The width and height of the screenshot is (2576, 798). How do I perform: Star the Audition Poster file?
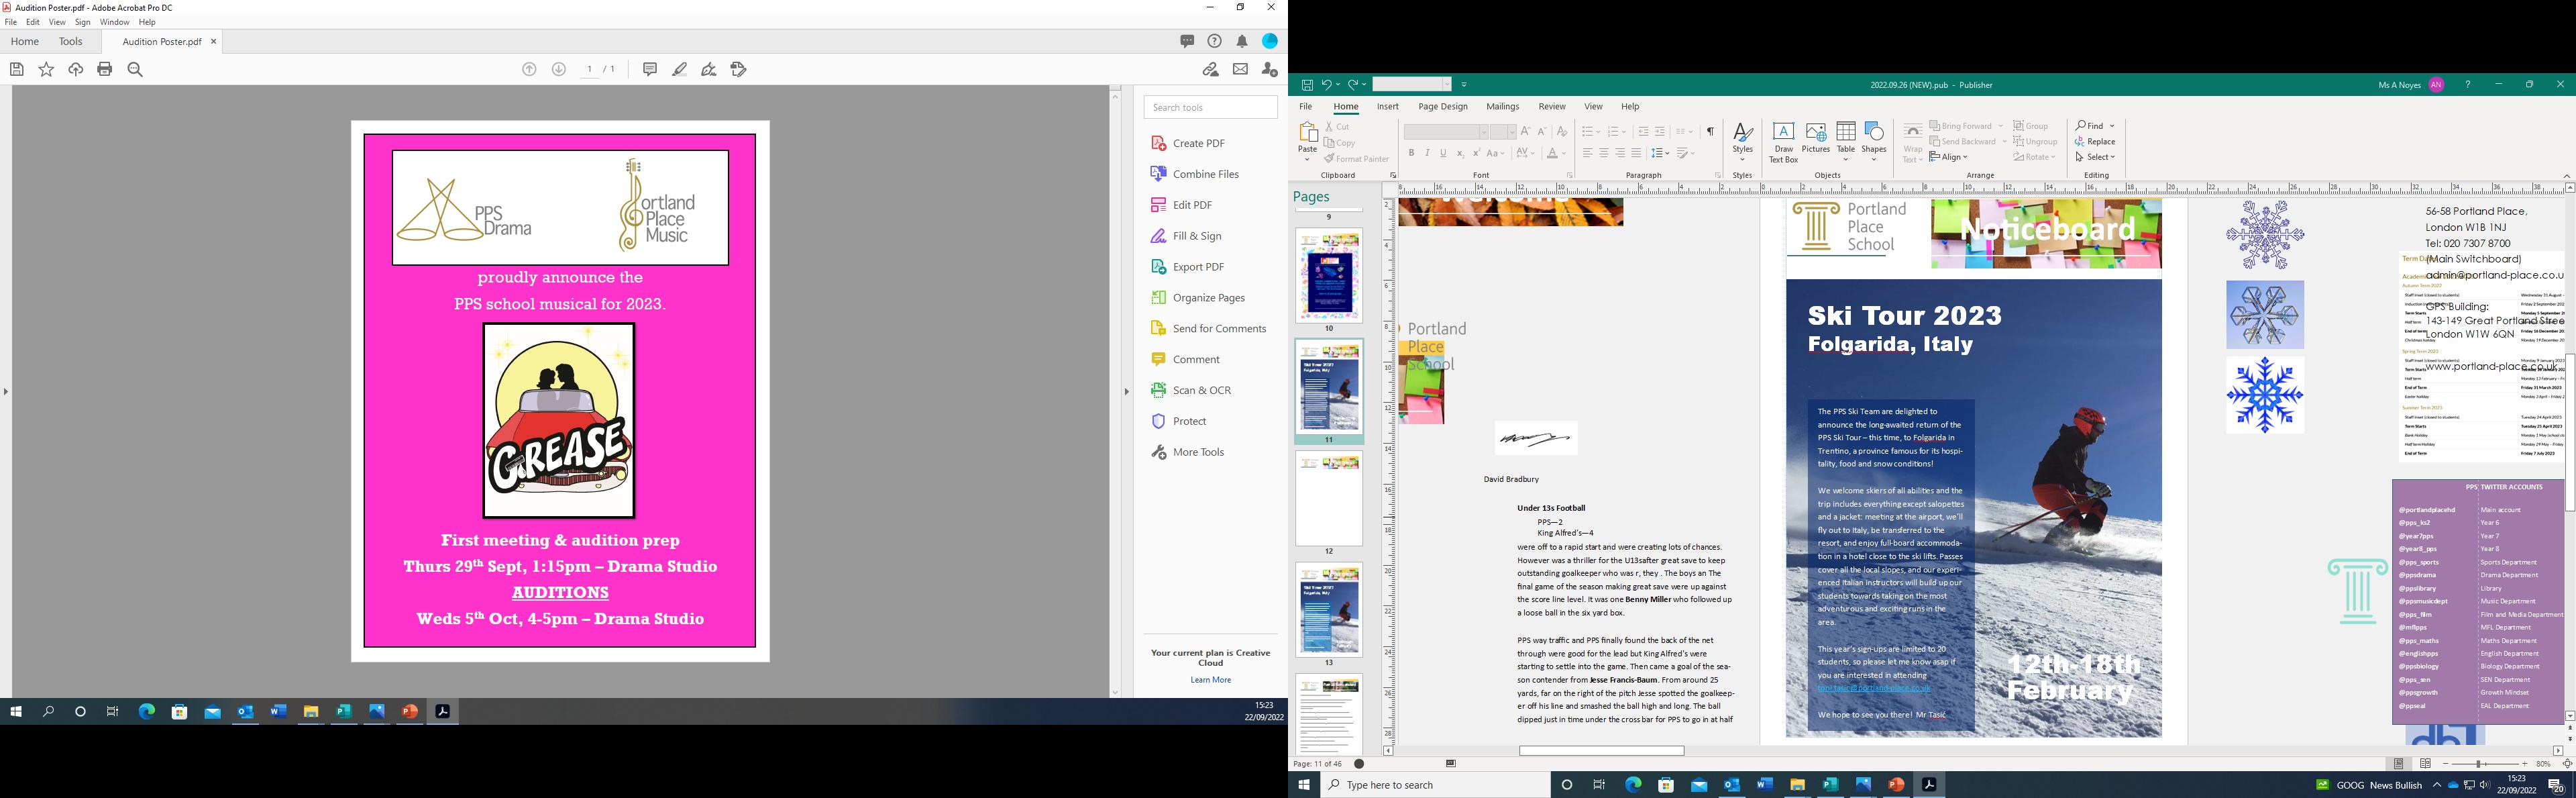46,69
